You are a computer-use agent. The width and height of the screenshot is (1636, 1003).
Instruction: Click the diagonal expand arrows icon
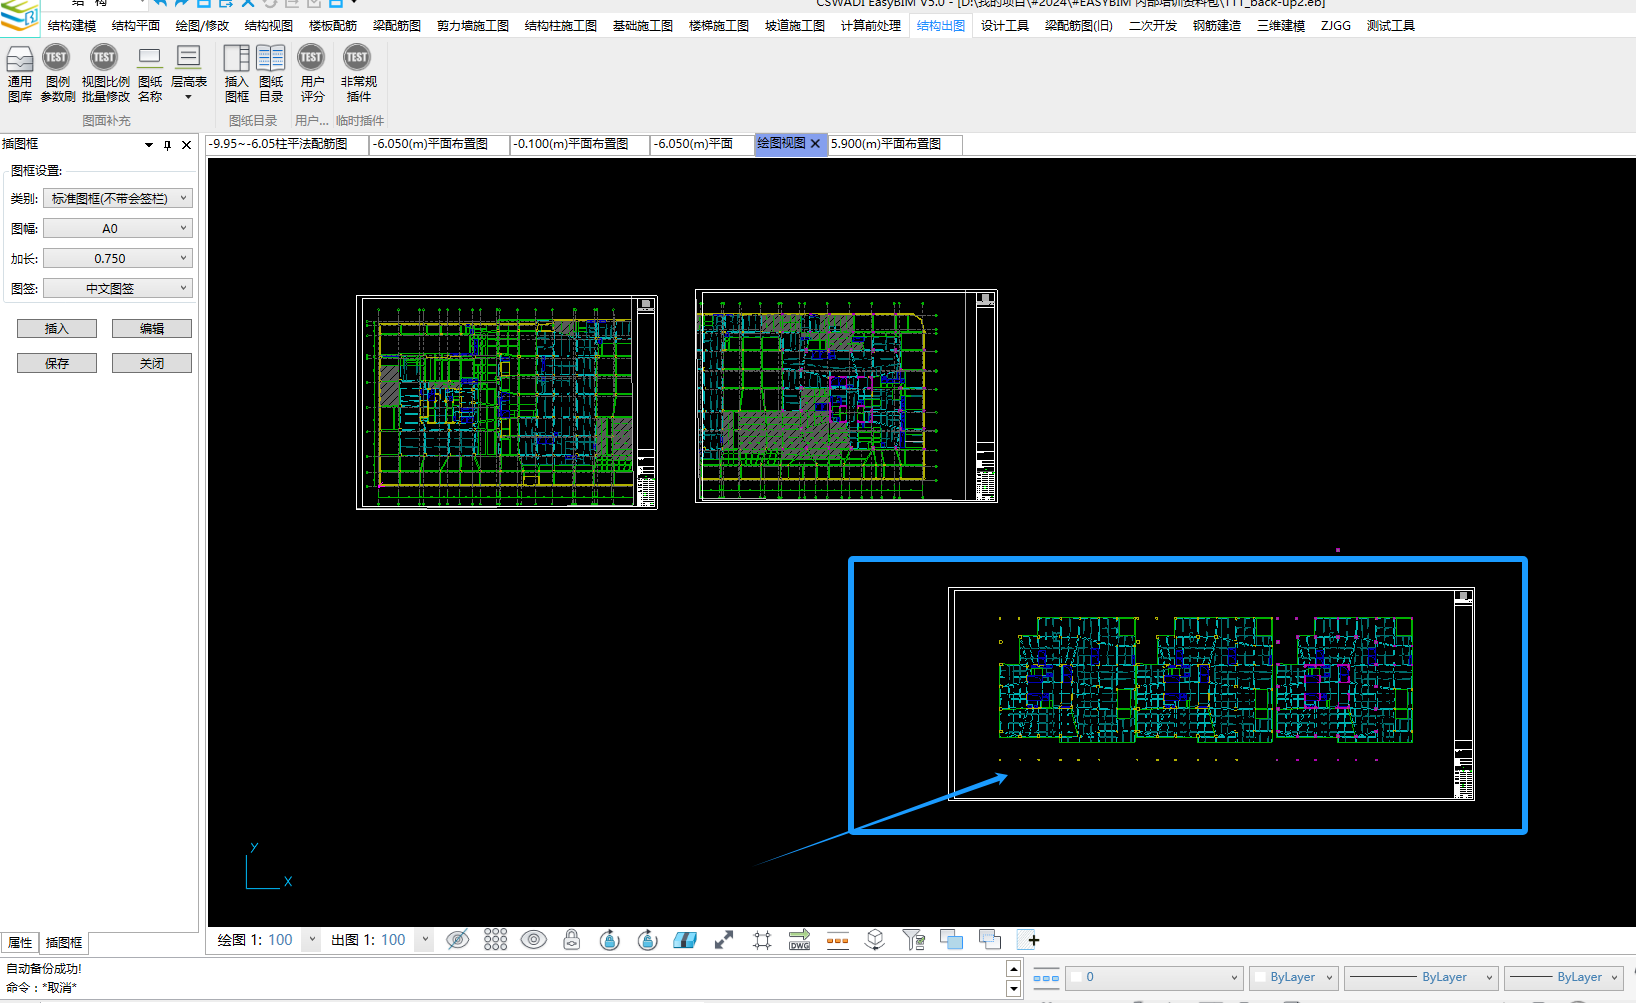click(x=724, y=940)
